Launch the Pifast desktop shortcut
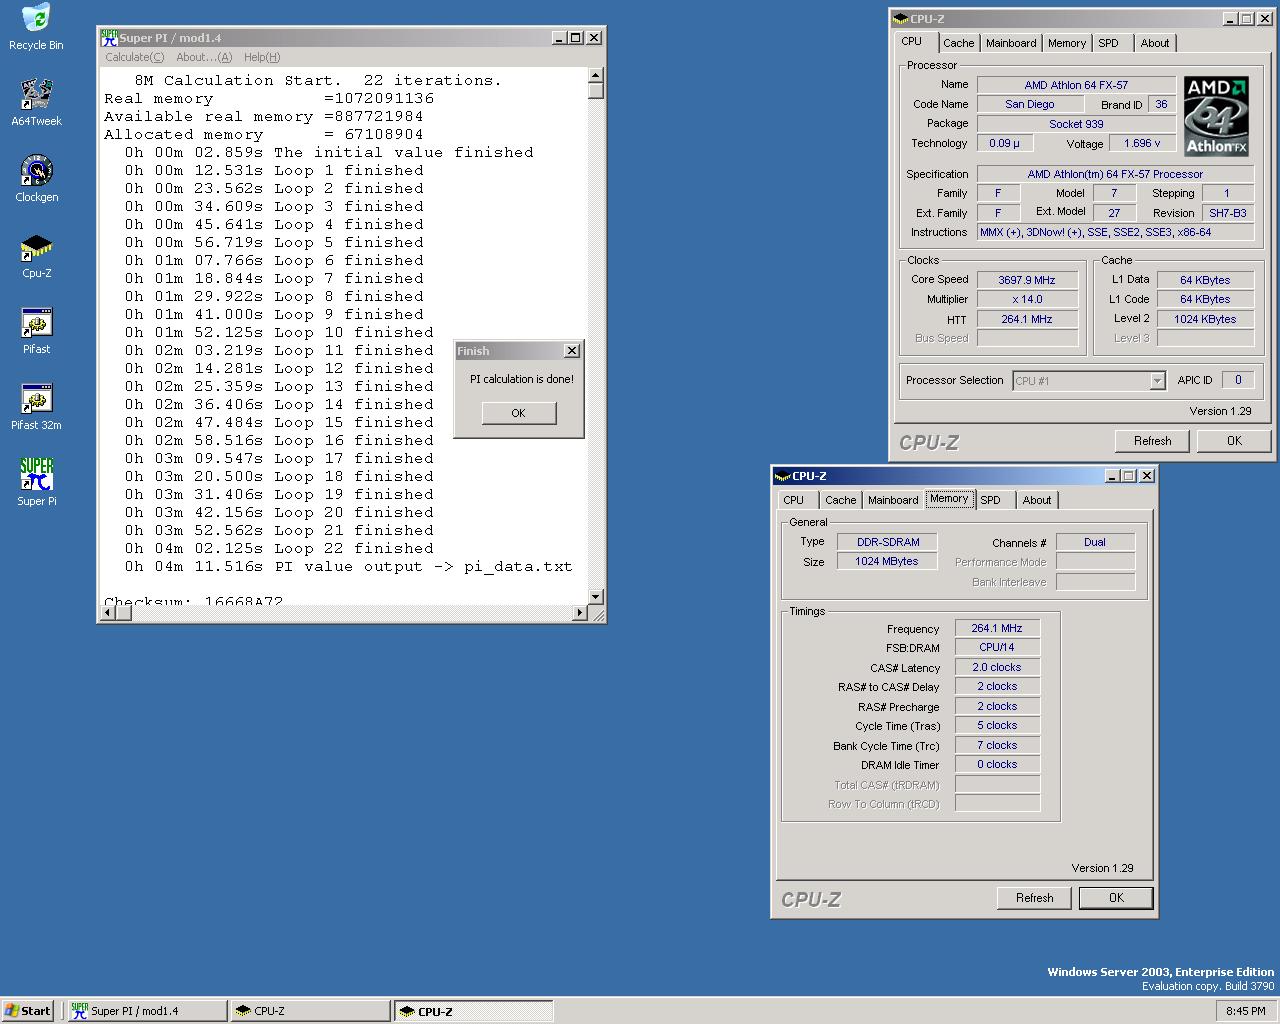 coord(36,331)
